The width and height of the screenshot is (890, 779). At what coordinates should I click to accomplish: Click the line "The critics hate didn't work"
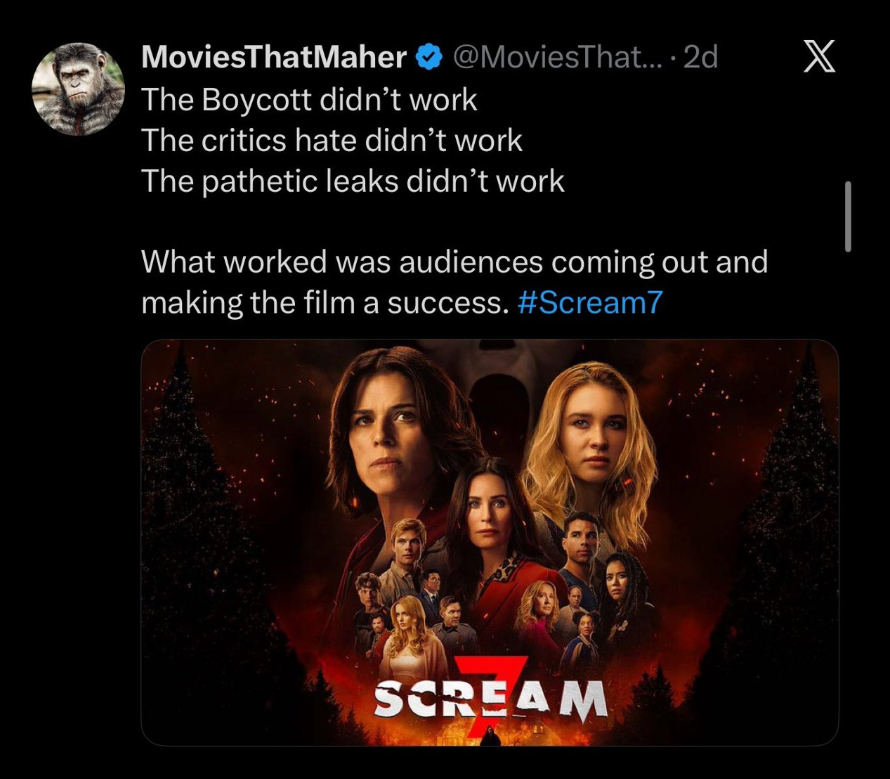point(332,141)
